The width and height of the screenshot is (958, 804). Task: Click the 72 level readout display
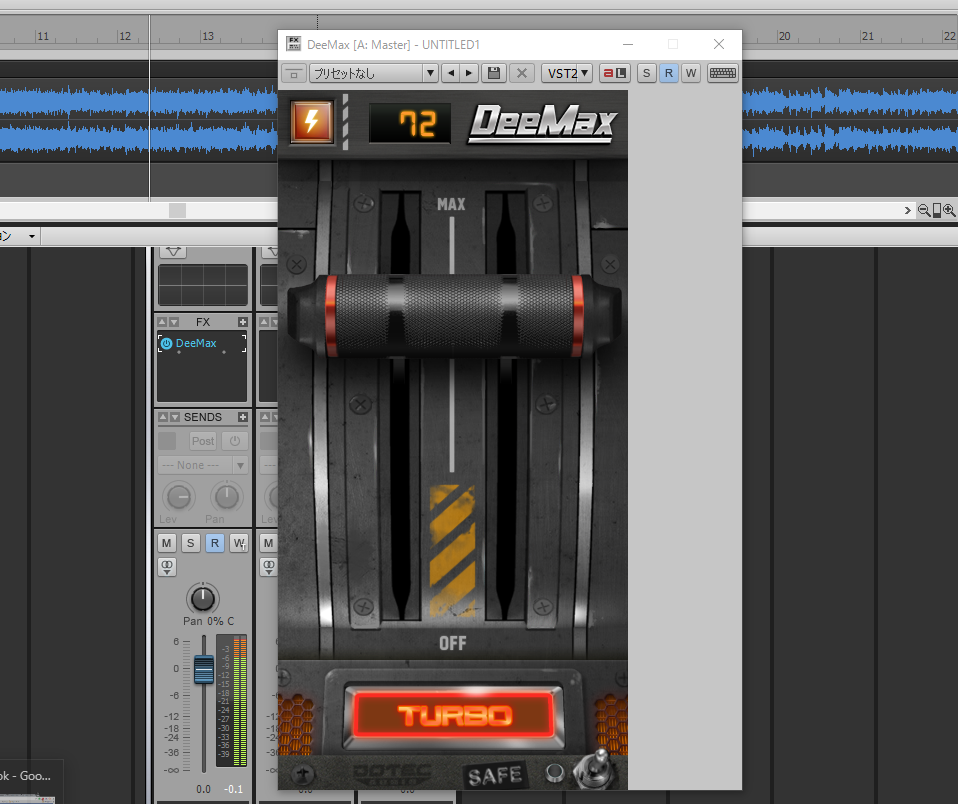[x=410, y=123]
